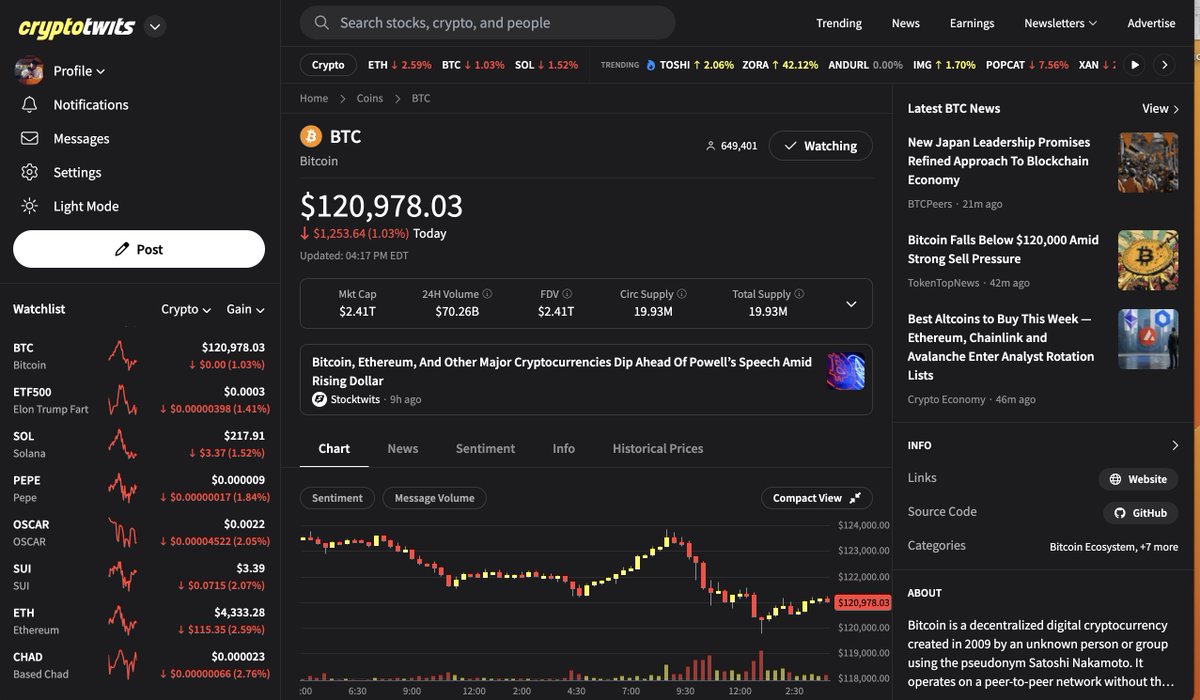1200x700 pixels.
Task: Select BTC Bitcoin in the watchlist
Action: tap(139, 356)
